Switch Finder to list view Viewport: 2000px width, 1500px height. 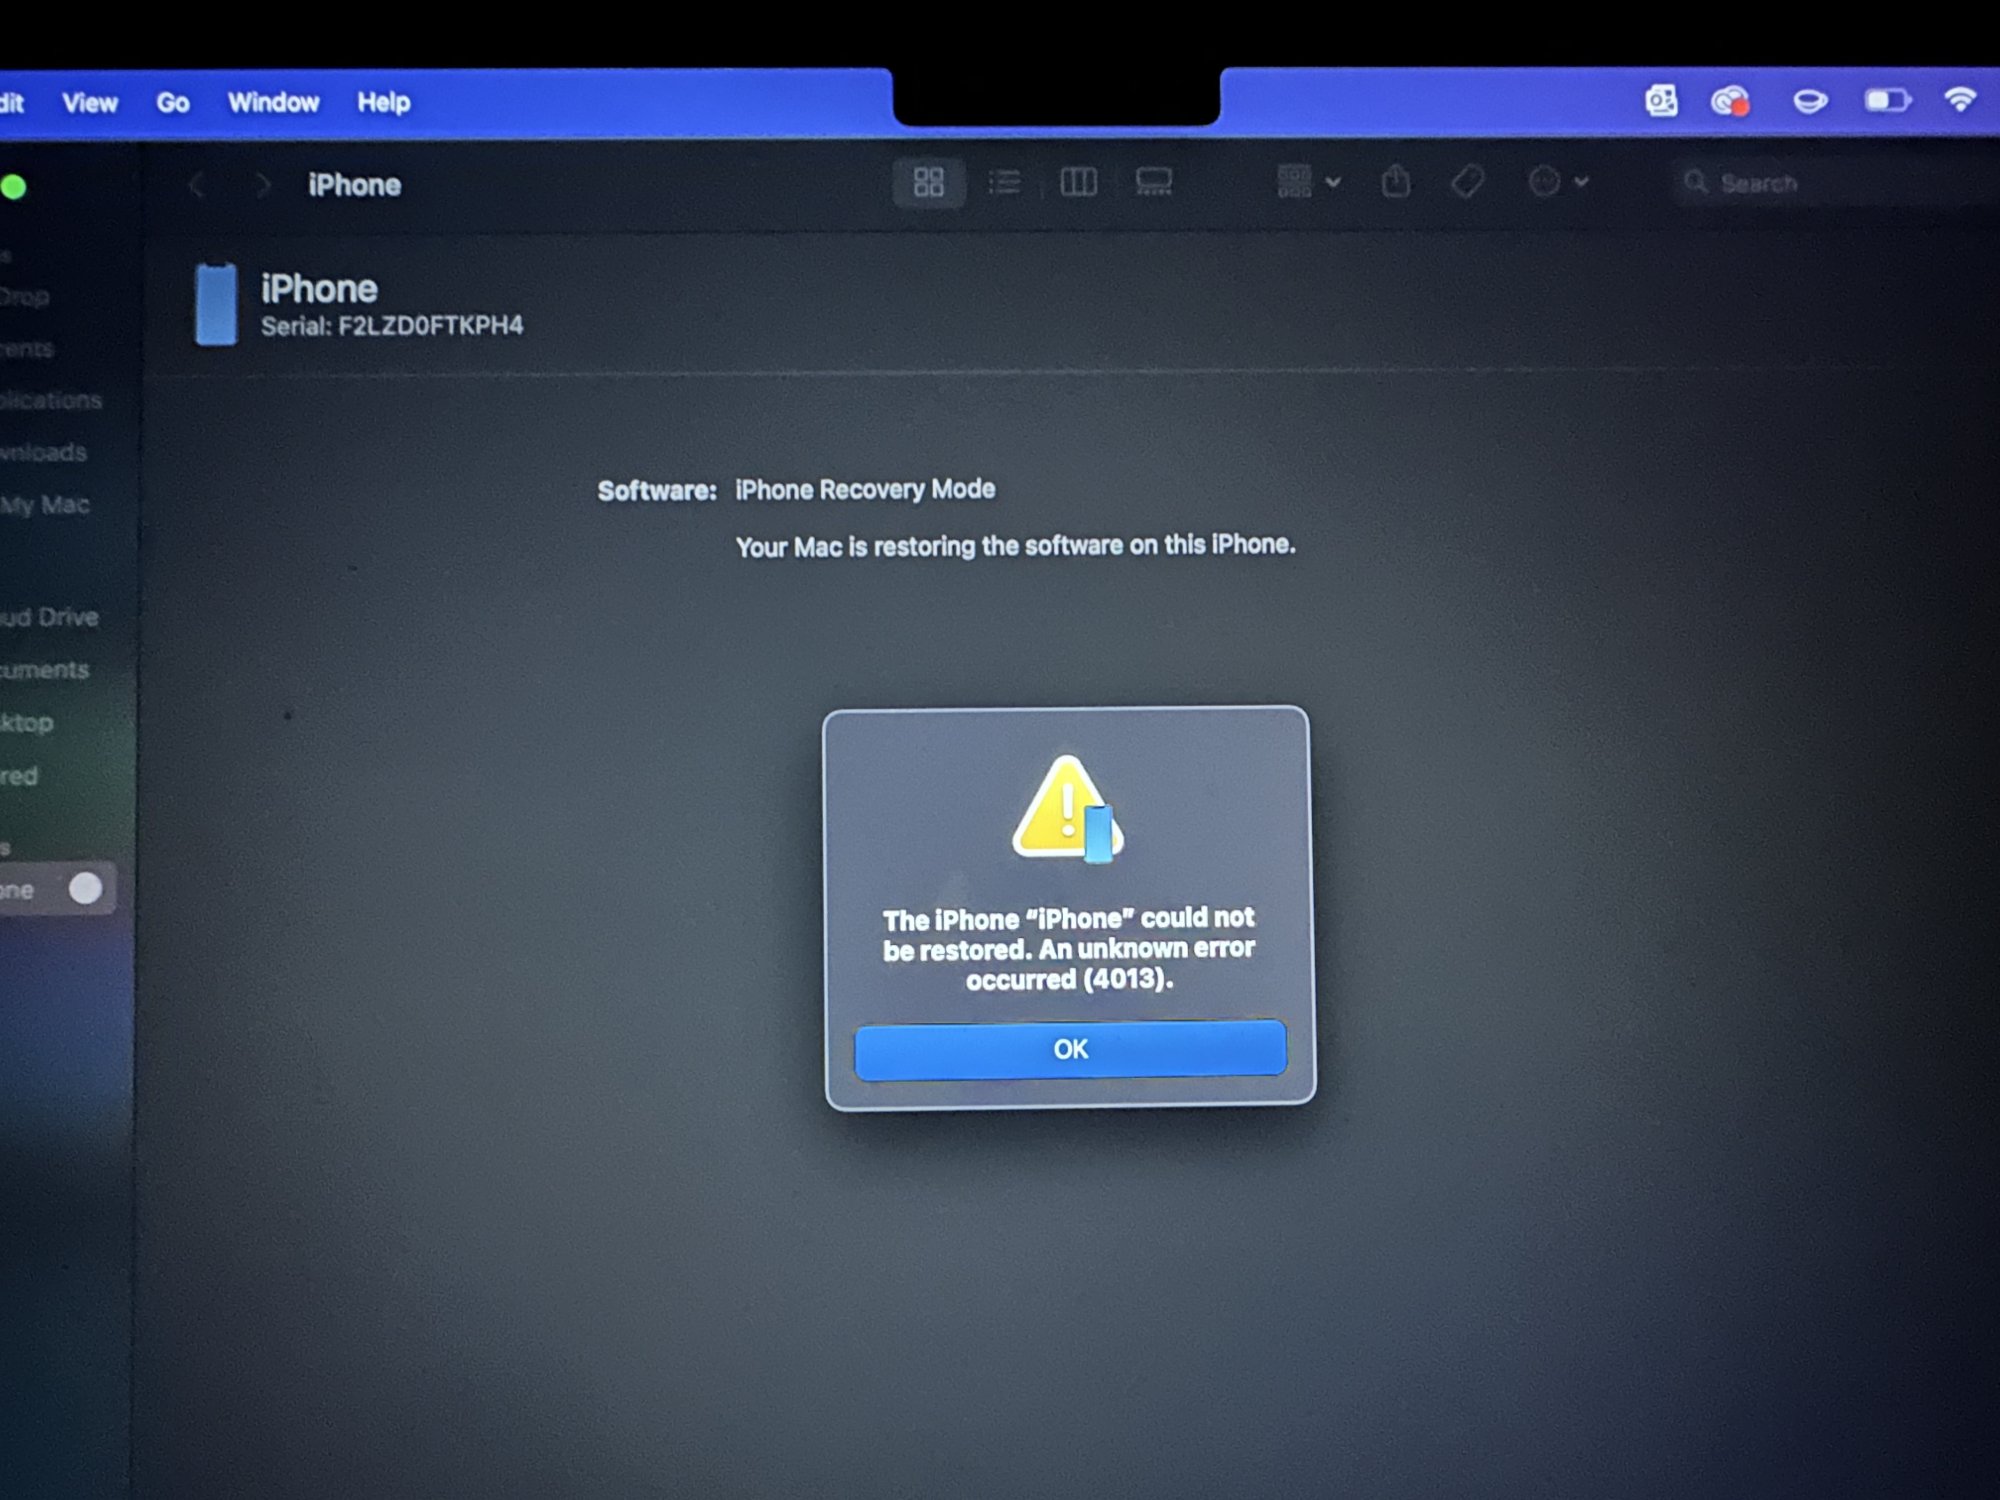click(1004, 182)
